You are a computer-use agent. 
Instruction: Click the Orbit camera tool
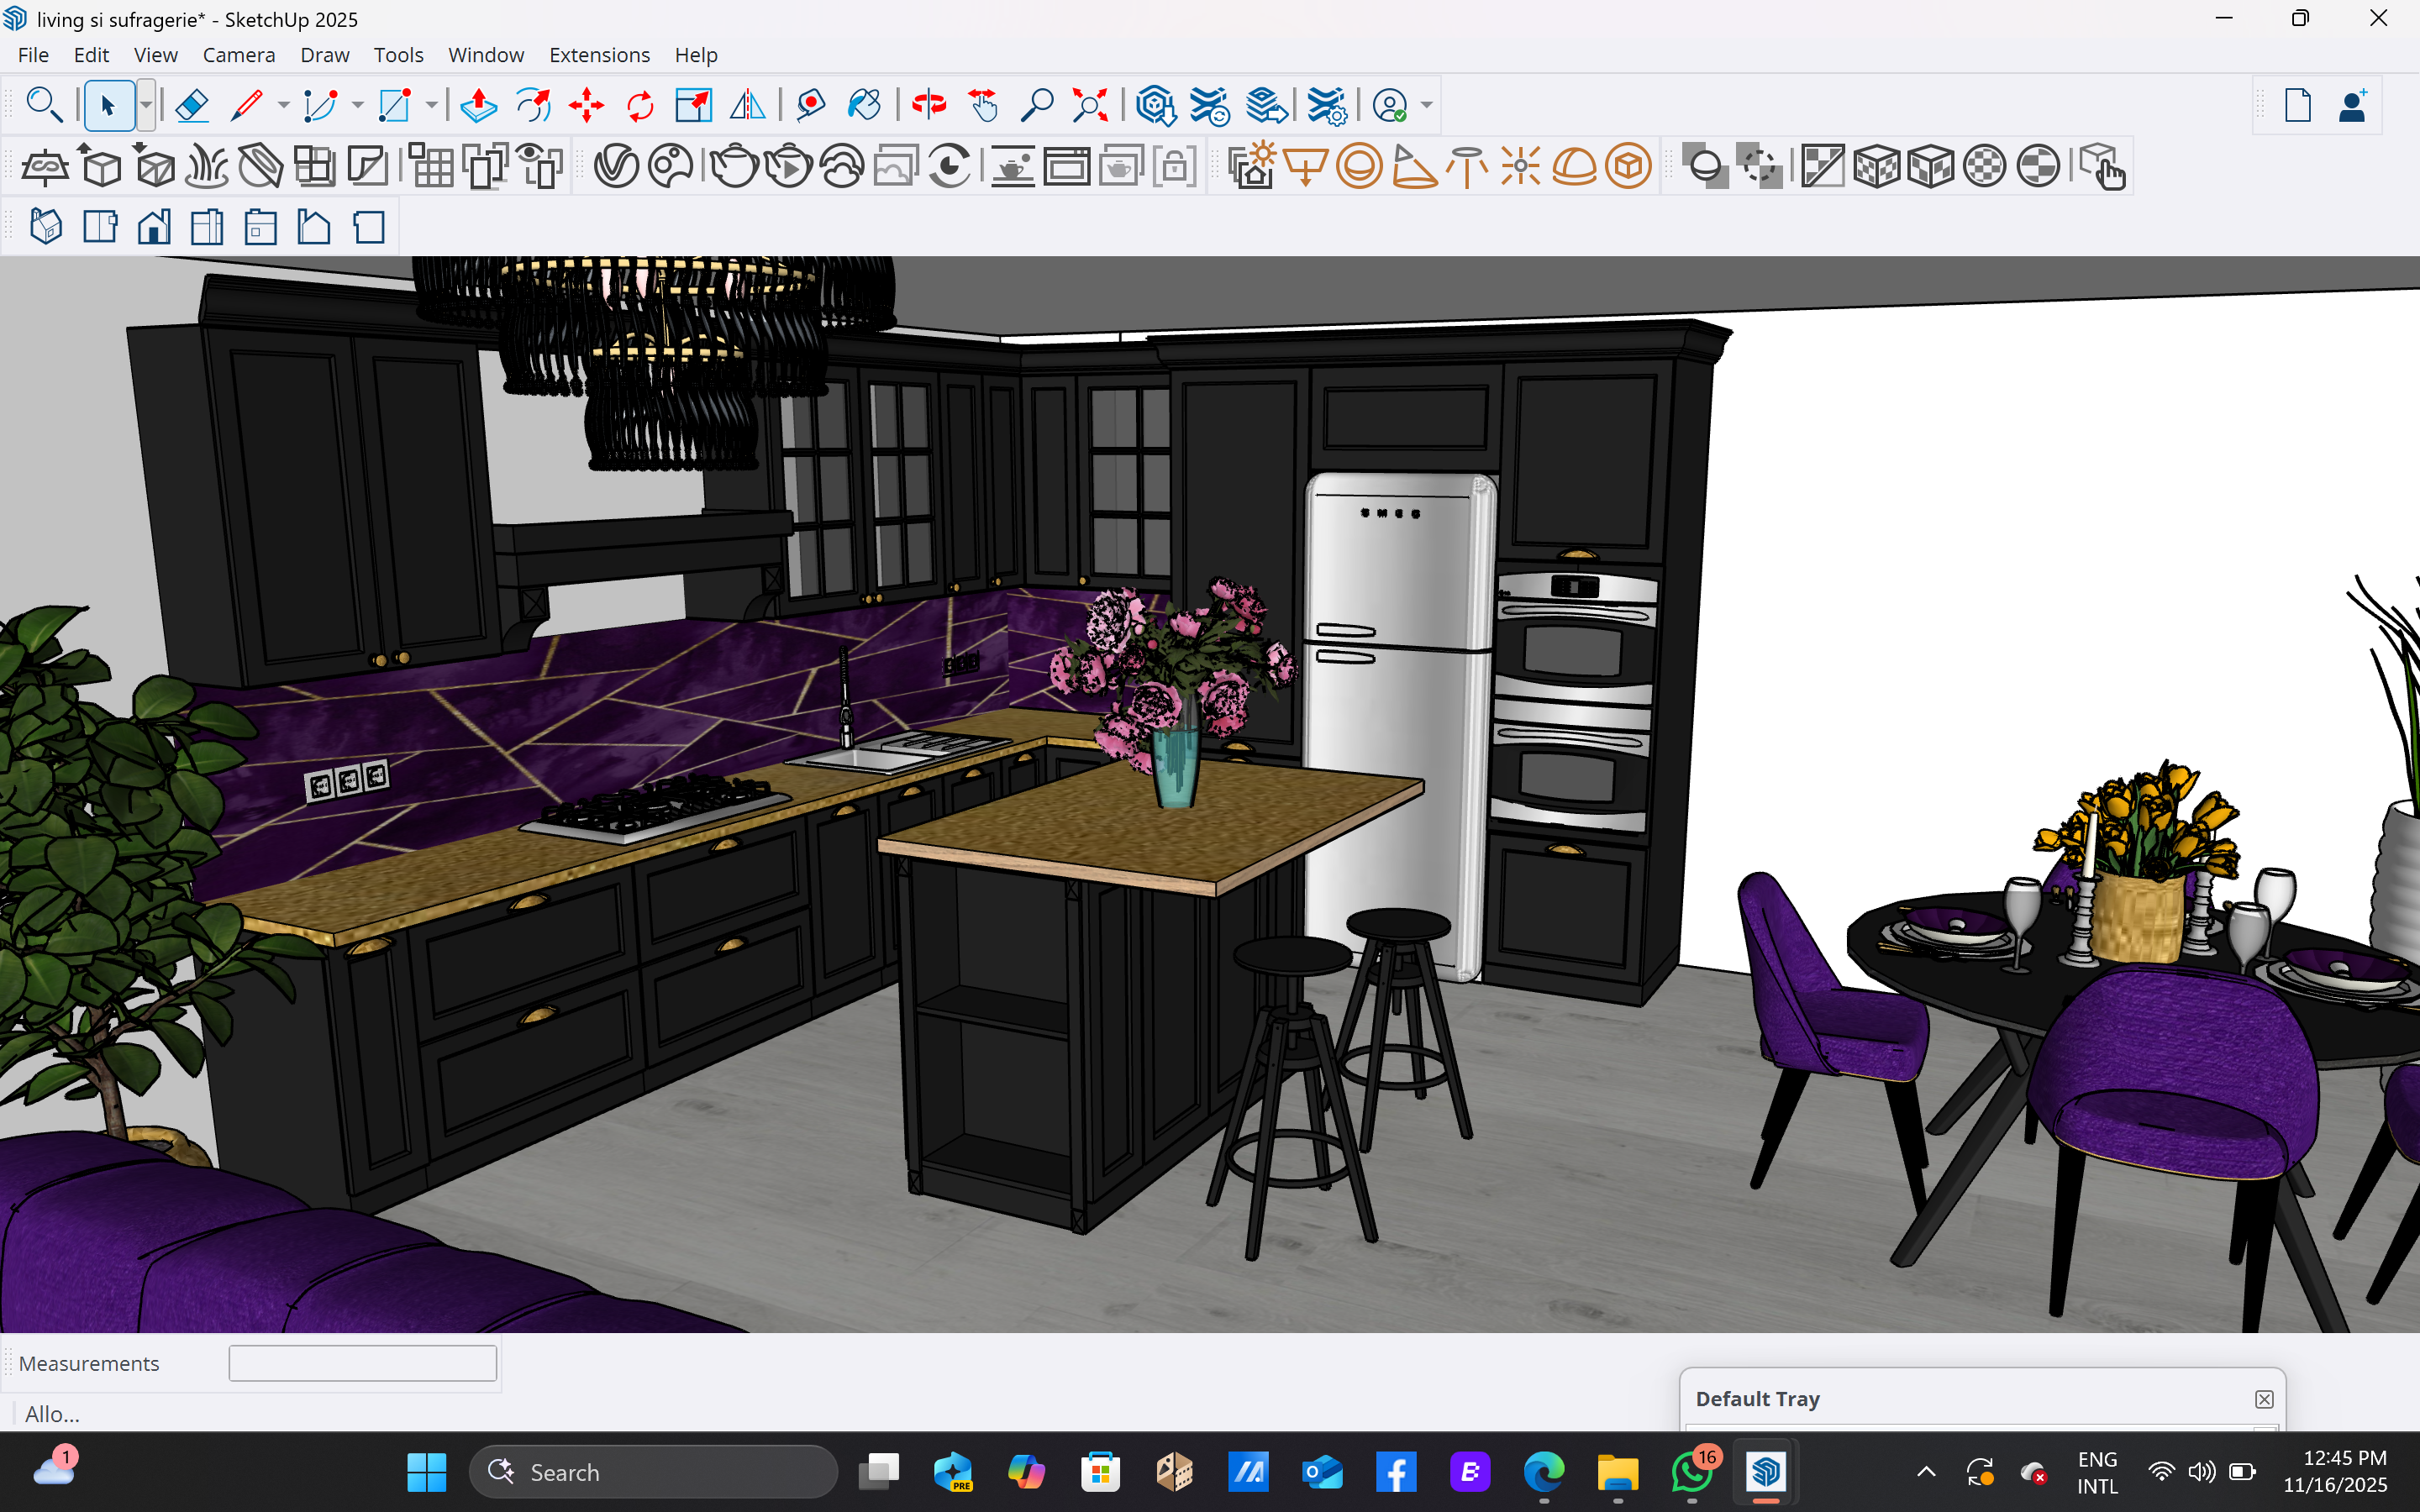[x=929, y=105]
